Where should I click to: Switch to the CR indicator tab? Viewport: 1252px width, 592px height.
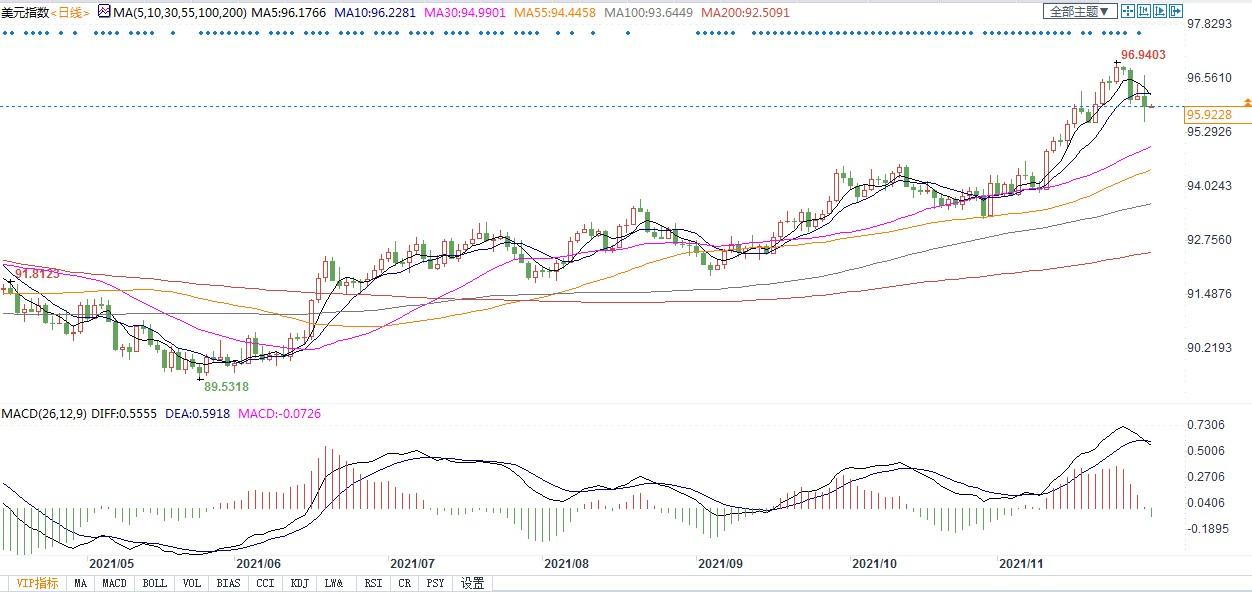click(405, 583)
